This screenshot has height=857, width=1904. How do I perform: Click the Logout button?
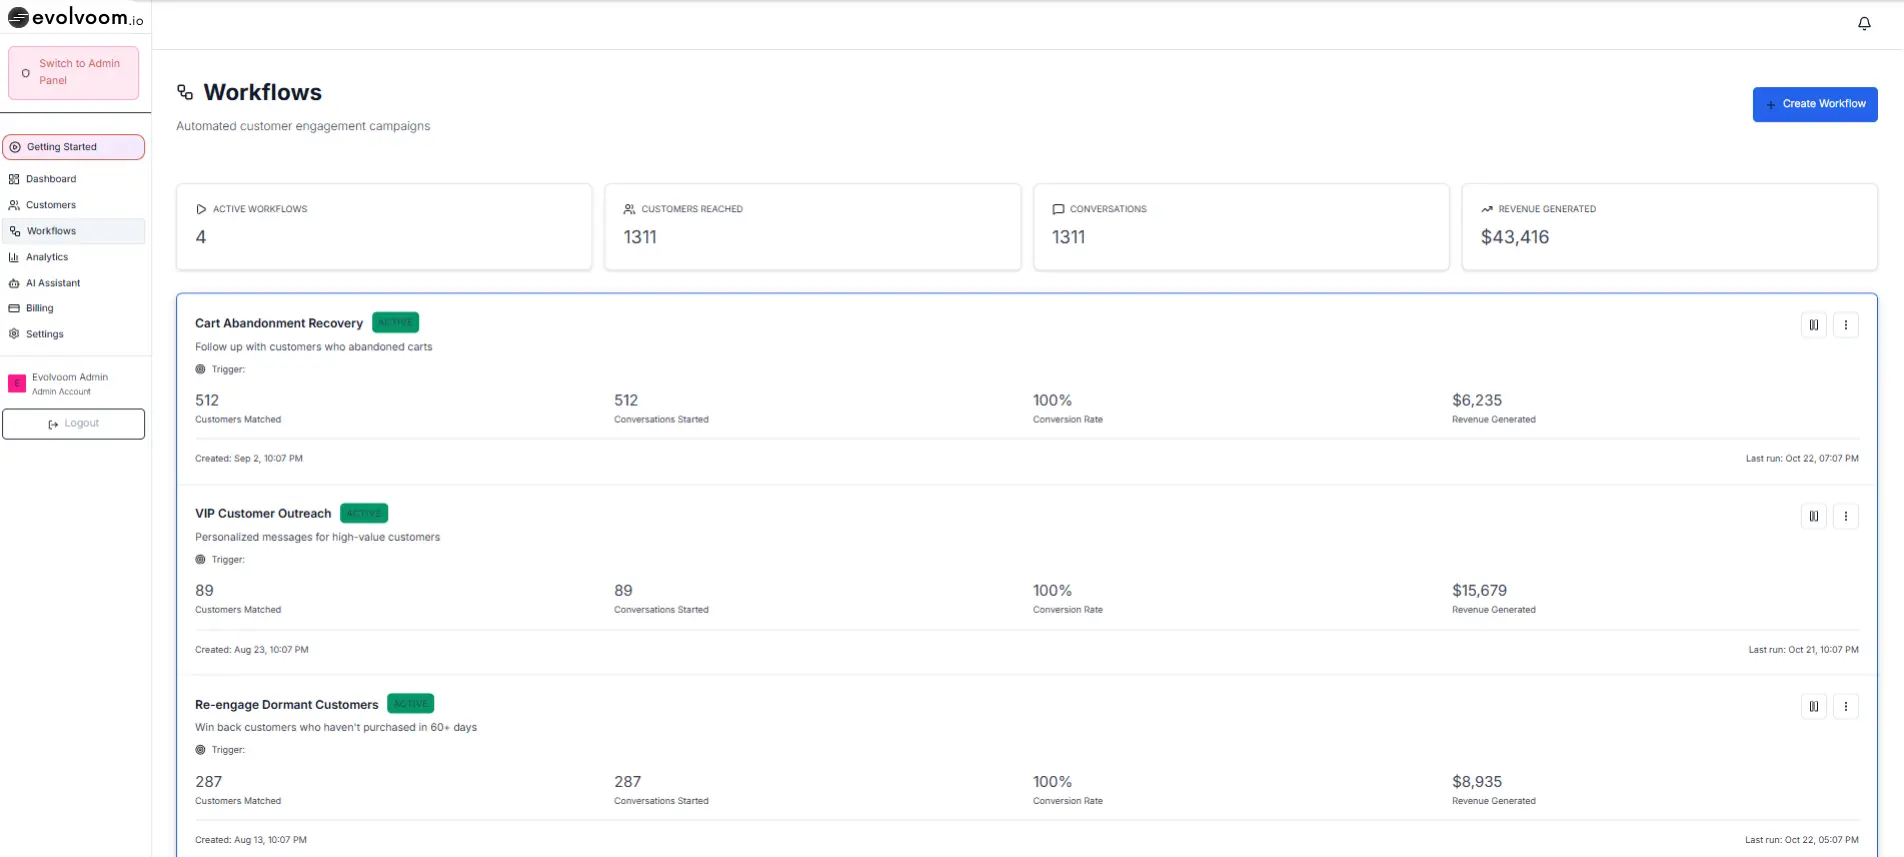pyautogui.click(x=74, y=424)
